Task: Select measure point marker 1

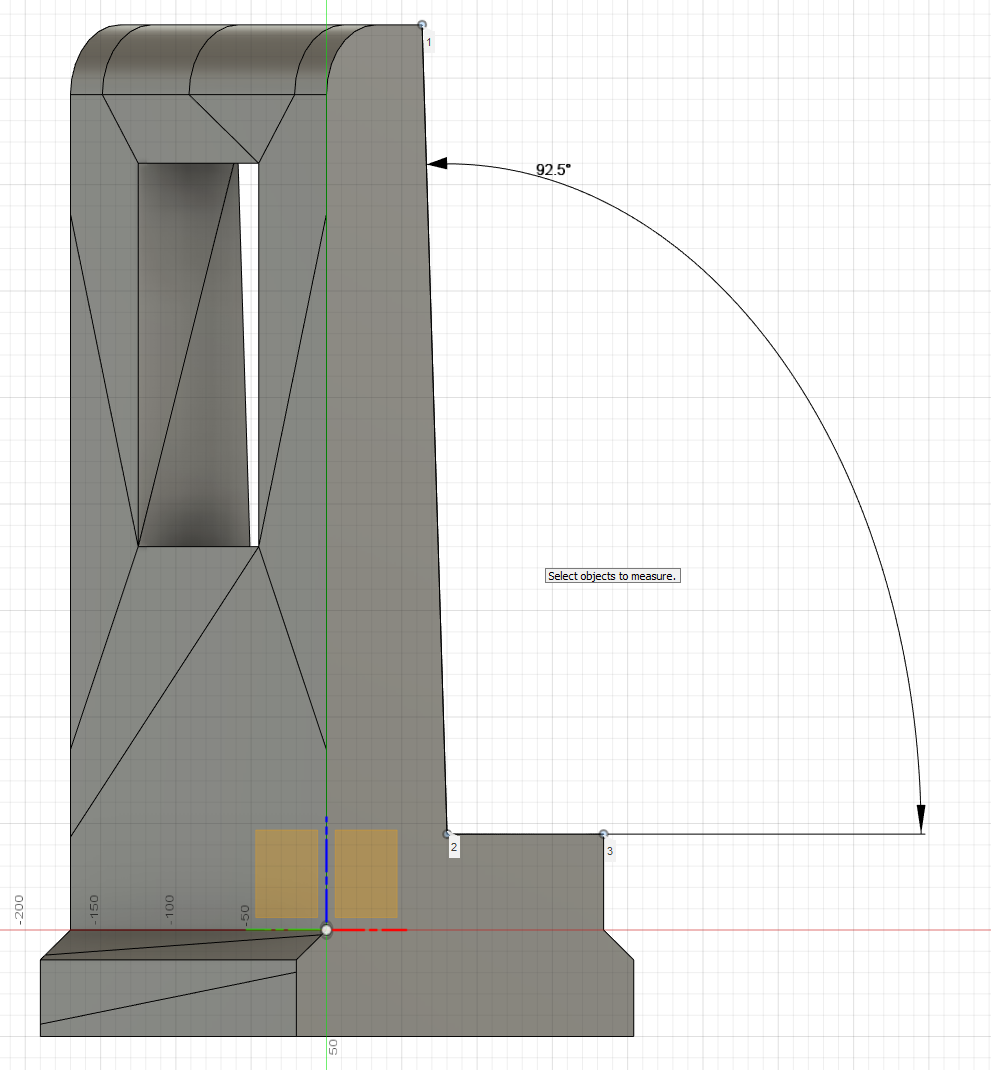Action: point(422,23)
